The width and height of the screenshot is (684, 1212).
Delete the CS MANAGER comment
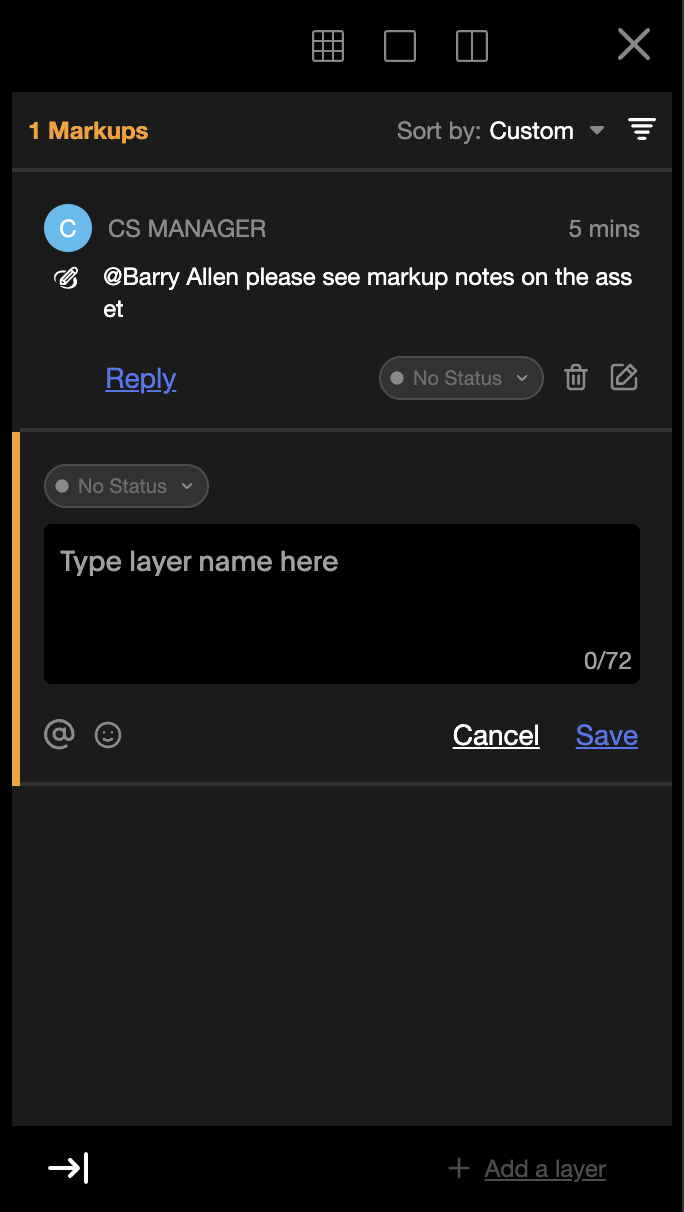[576, 378]
